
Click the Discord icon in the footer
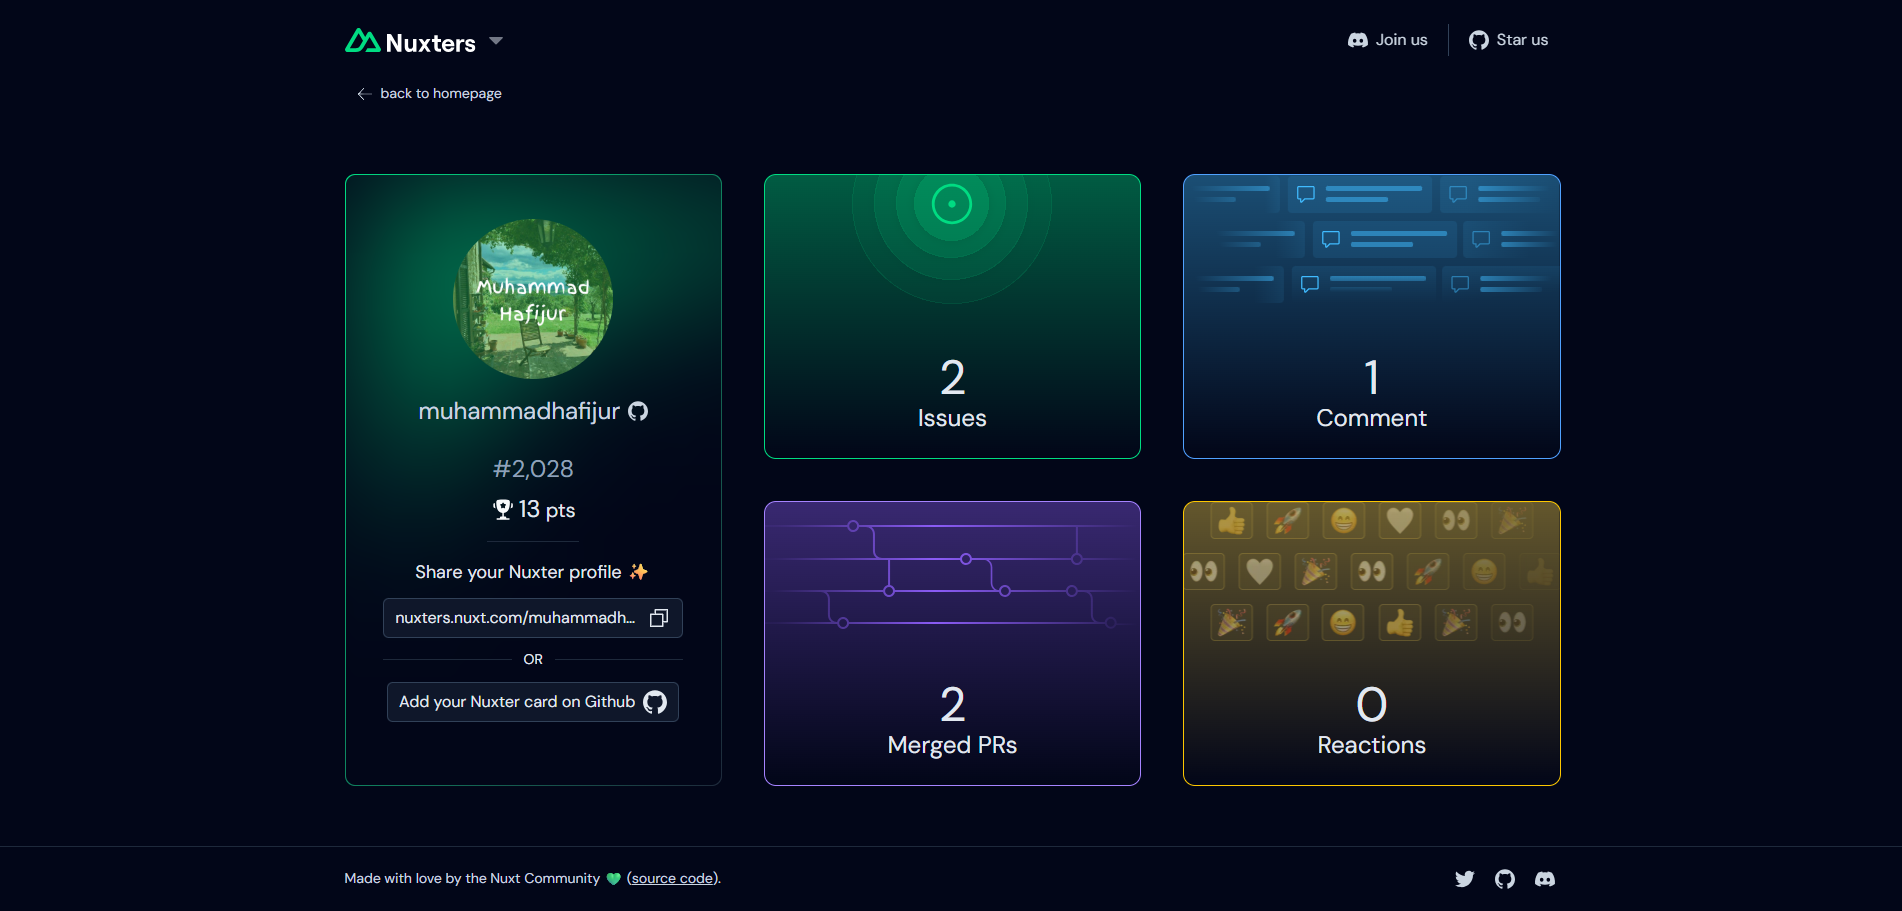1545,879
